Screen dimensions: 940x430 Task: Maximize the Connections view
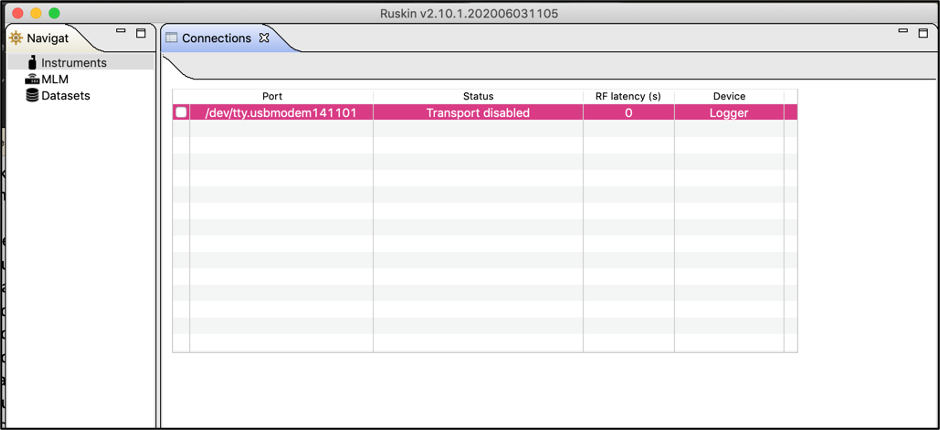[923, 33]
